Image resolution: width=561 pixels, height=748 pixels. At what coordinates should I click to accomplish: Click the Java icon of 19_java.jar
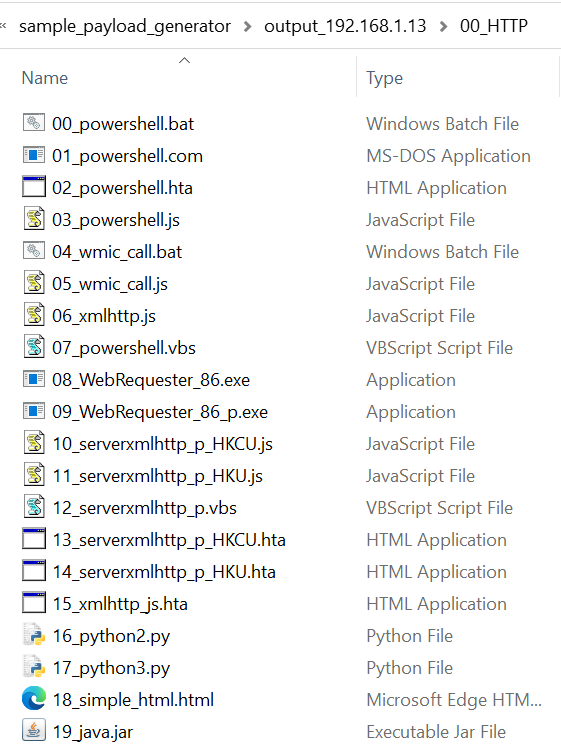pos(34,731)
